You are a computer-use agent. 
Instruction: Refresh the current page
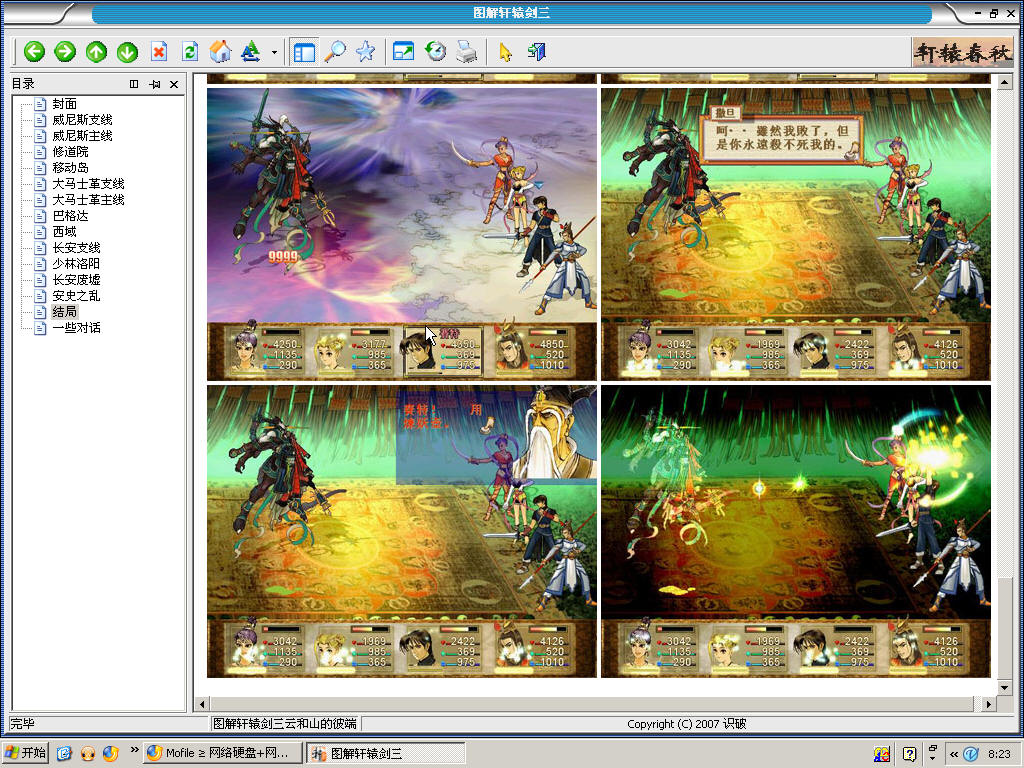tap(189, 52)
